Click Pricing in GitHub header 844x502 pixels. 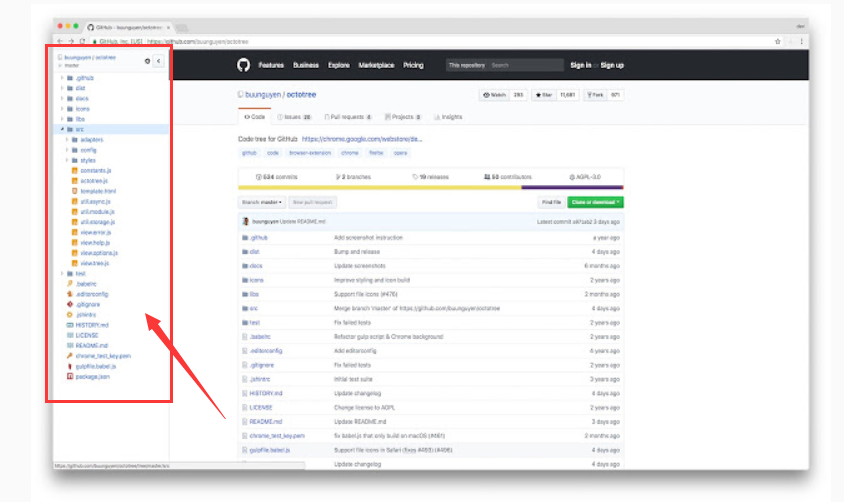(x=413, y=65)
